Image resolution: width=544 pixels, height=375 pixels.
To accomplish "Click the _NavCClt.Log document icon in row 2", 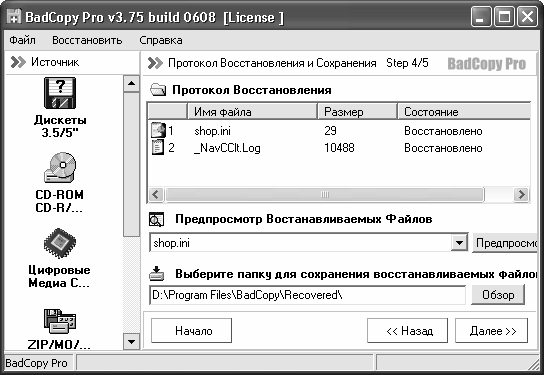I will click(x=158, y=147).
